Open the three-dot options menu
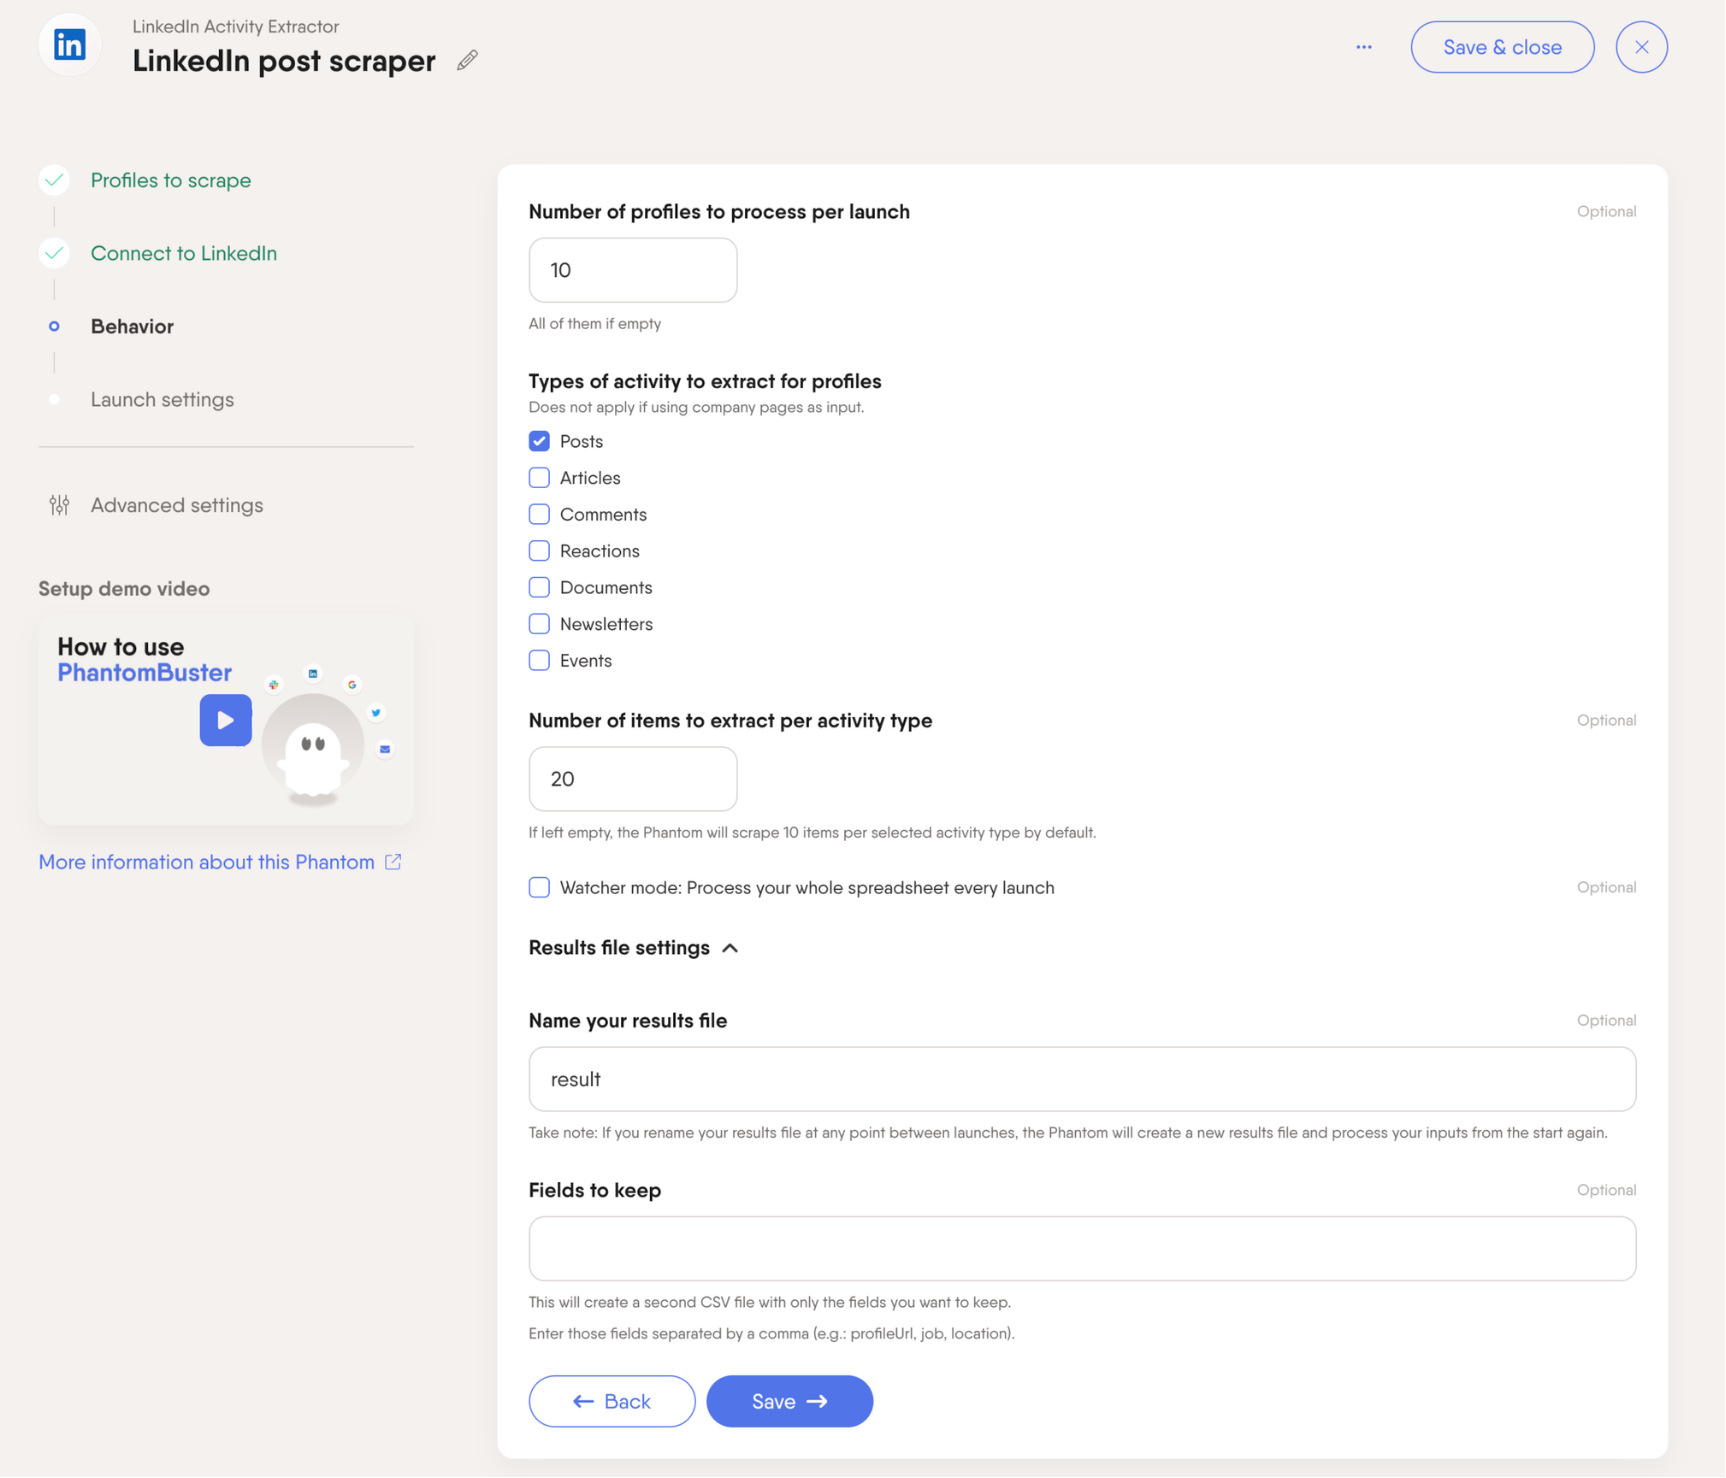Viewport: 1726px width, 1478px height. (x=1363, y=46)
